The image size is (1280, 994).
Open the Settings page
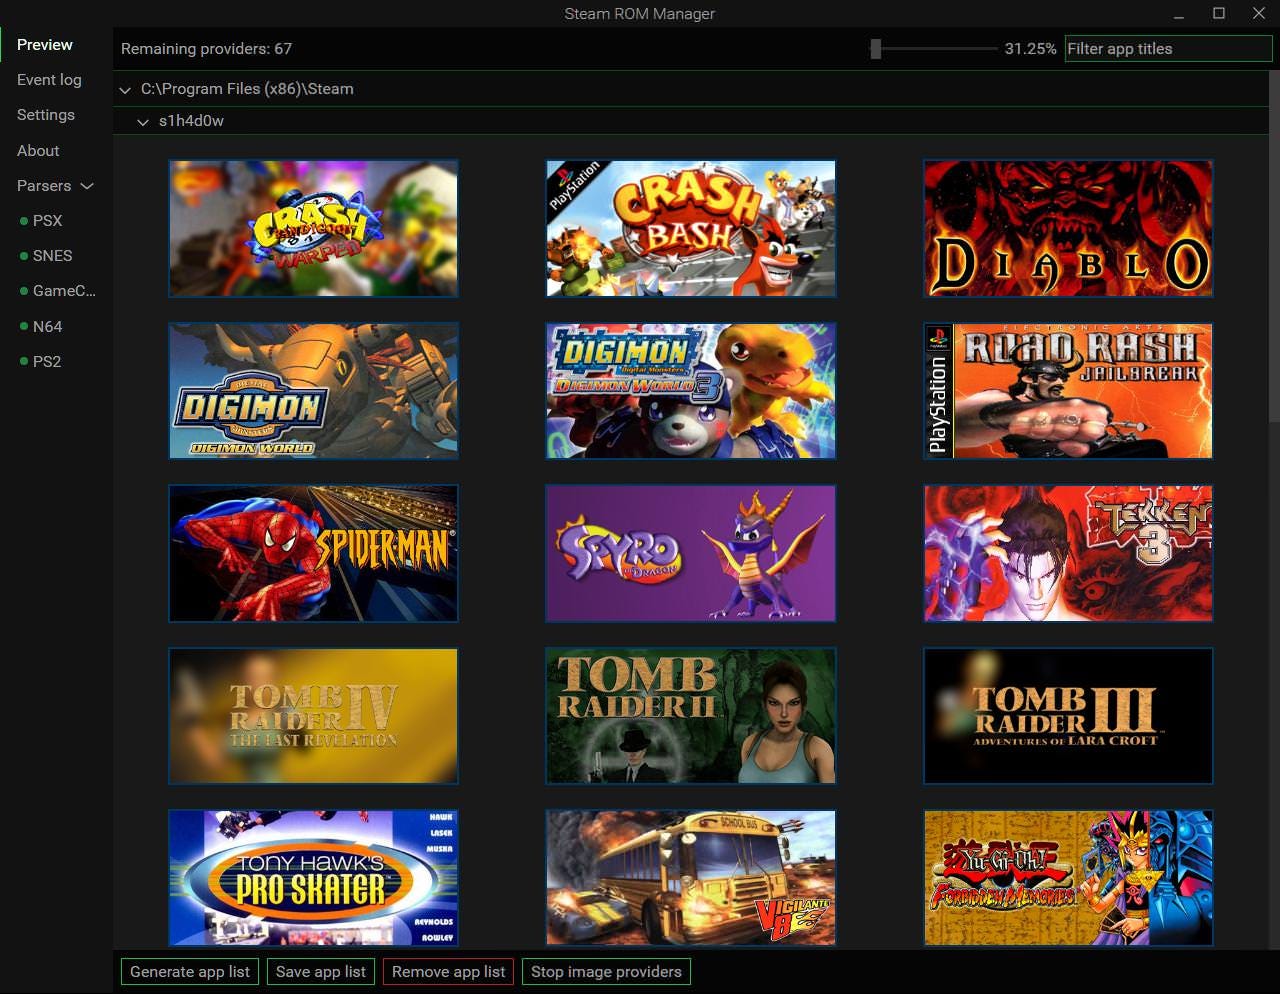[45, 114]
